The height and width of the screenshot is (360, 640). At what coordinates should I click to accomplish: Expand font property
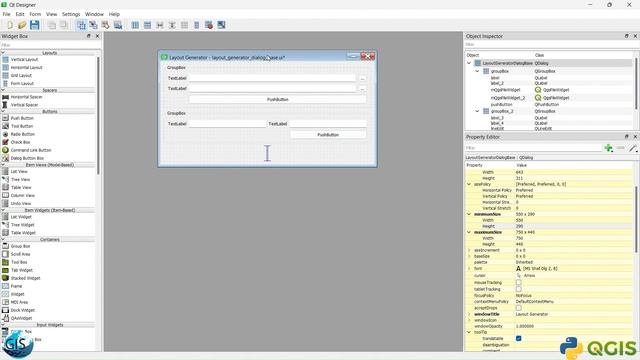pos(469,269)
